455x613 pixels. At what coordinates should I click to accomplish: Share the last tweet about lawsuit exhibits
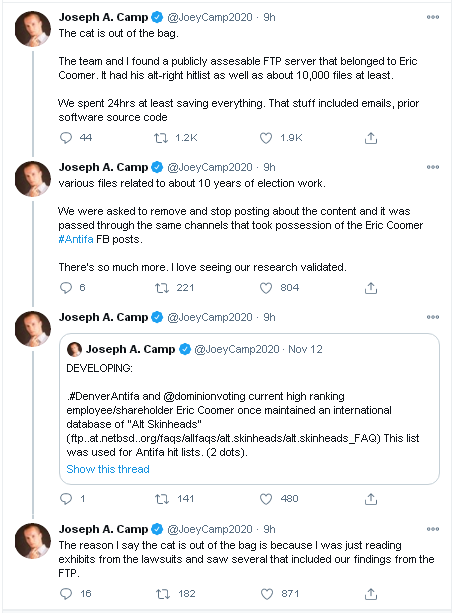[371, 593]
